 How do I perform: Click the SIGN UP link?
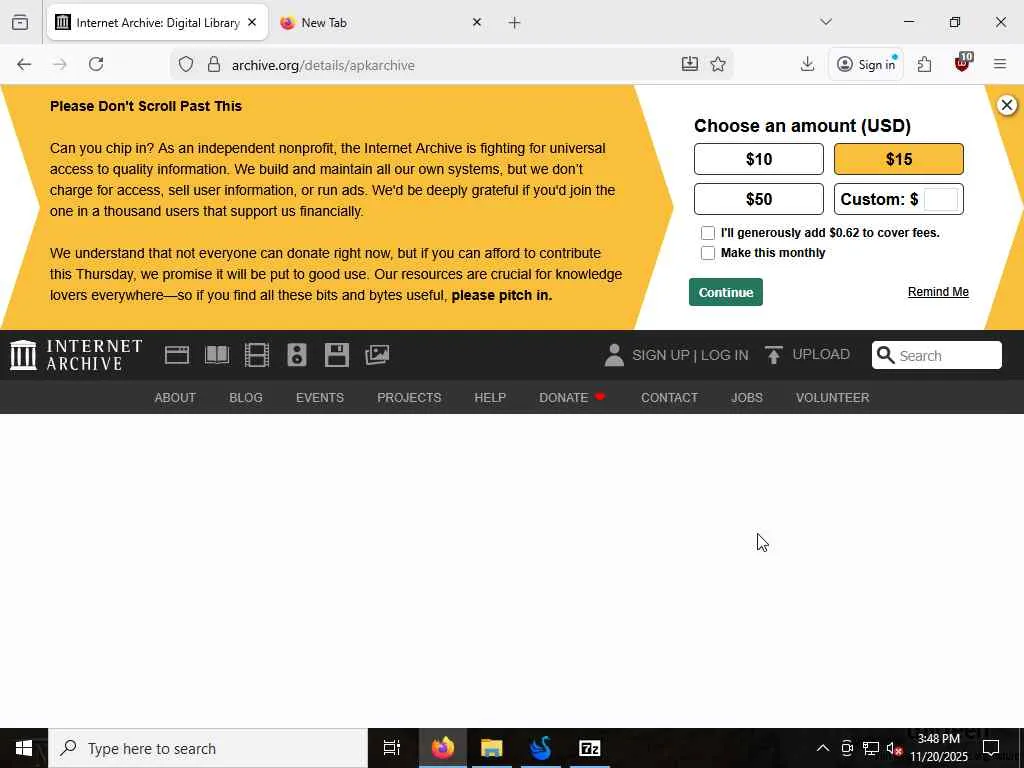click(x=660, y=355)
